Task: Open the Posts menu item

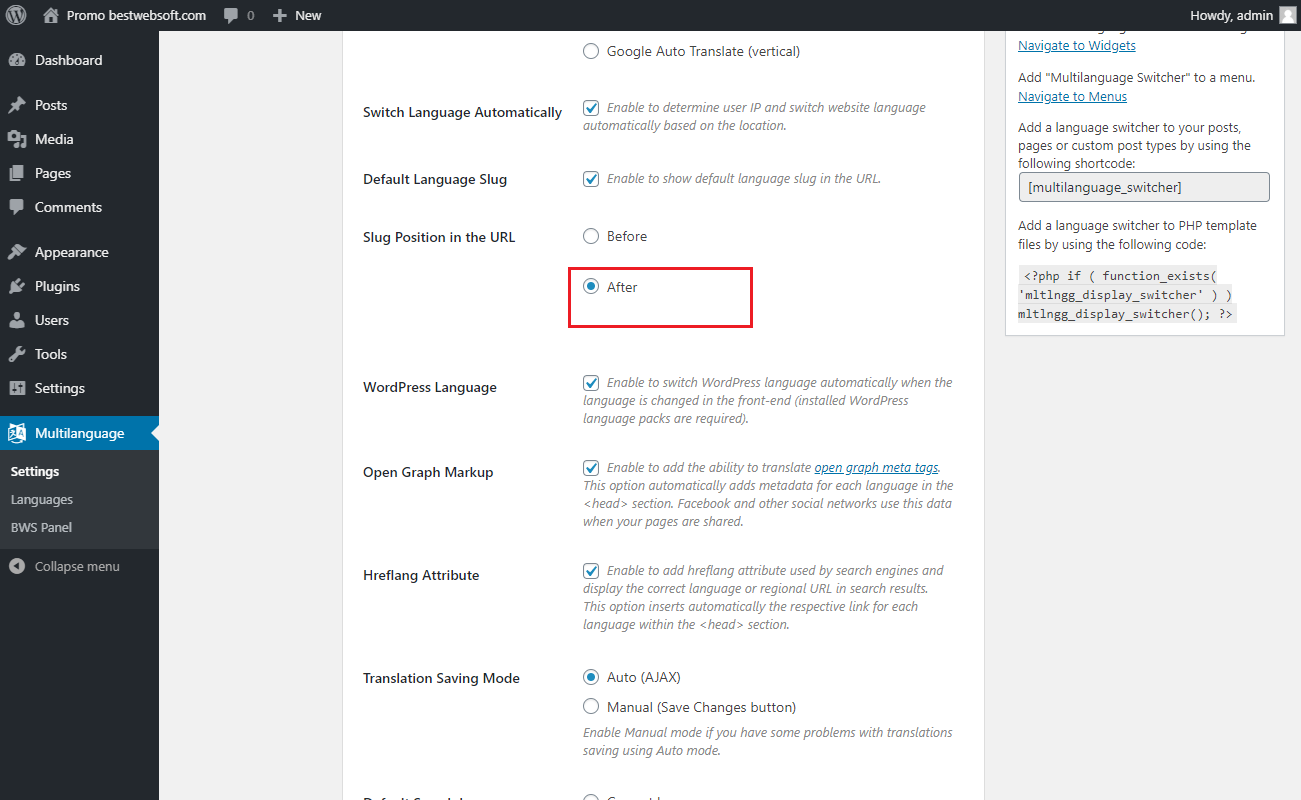Action: click(x=79, y=105)
